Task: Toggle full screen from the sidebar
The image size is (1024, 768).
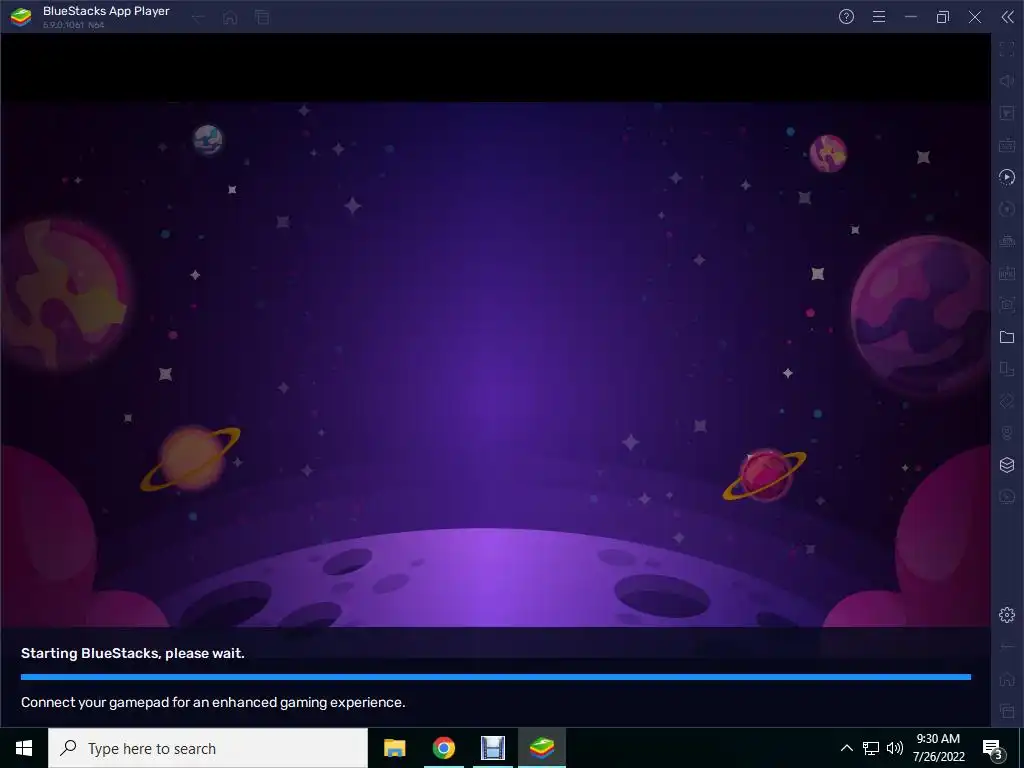Action: [x=1007, y=48]
